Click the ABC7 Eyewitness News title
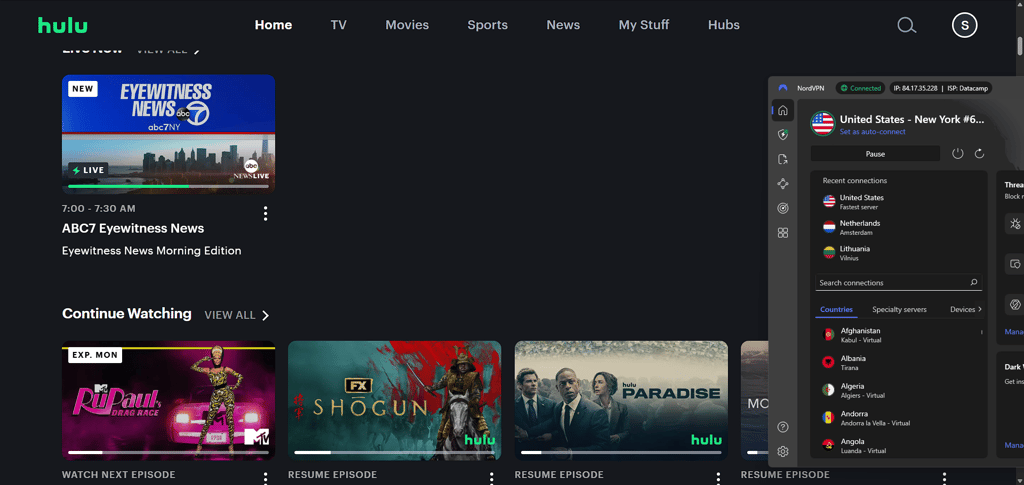 click(133, 228)
